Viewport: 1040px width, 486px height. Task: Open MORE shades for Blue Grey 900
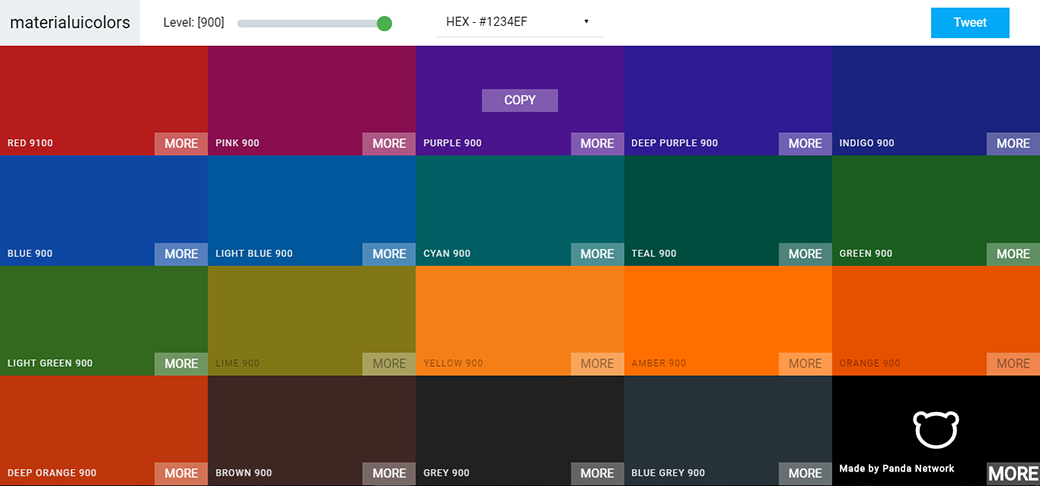point(805,474)
